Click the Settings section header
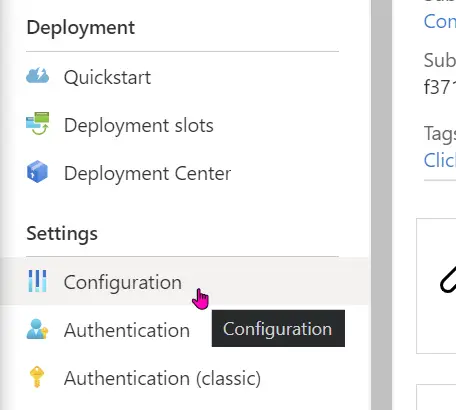Screen dimensions: 456x410 62,233
